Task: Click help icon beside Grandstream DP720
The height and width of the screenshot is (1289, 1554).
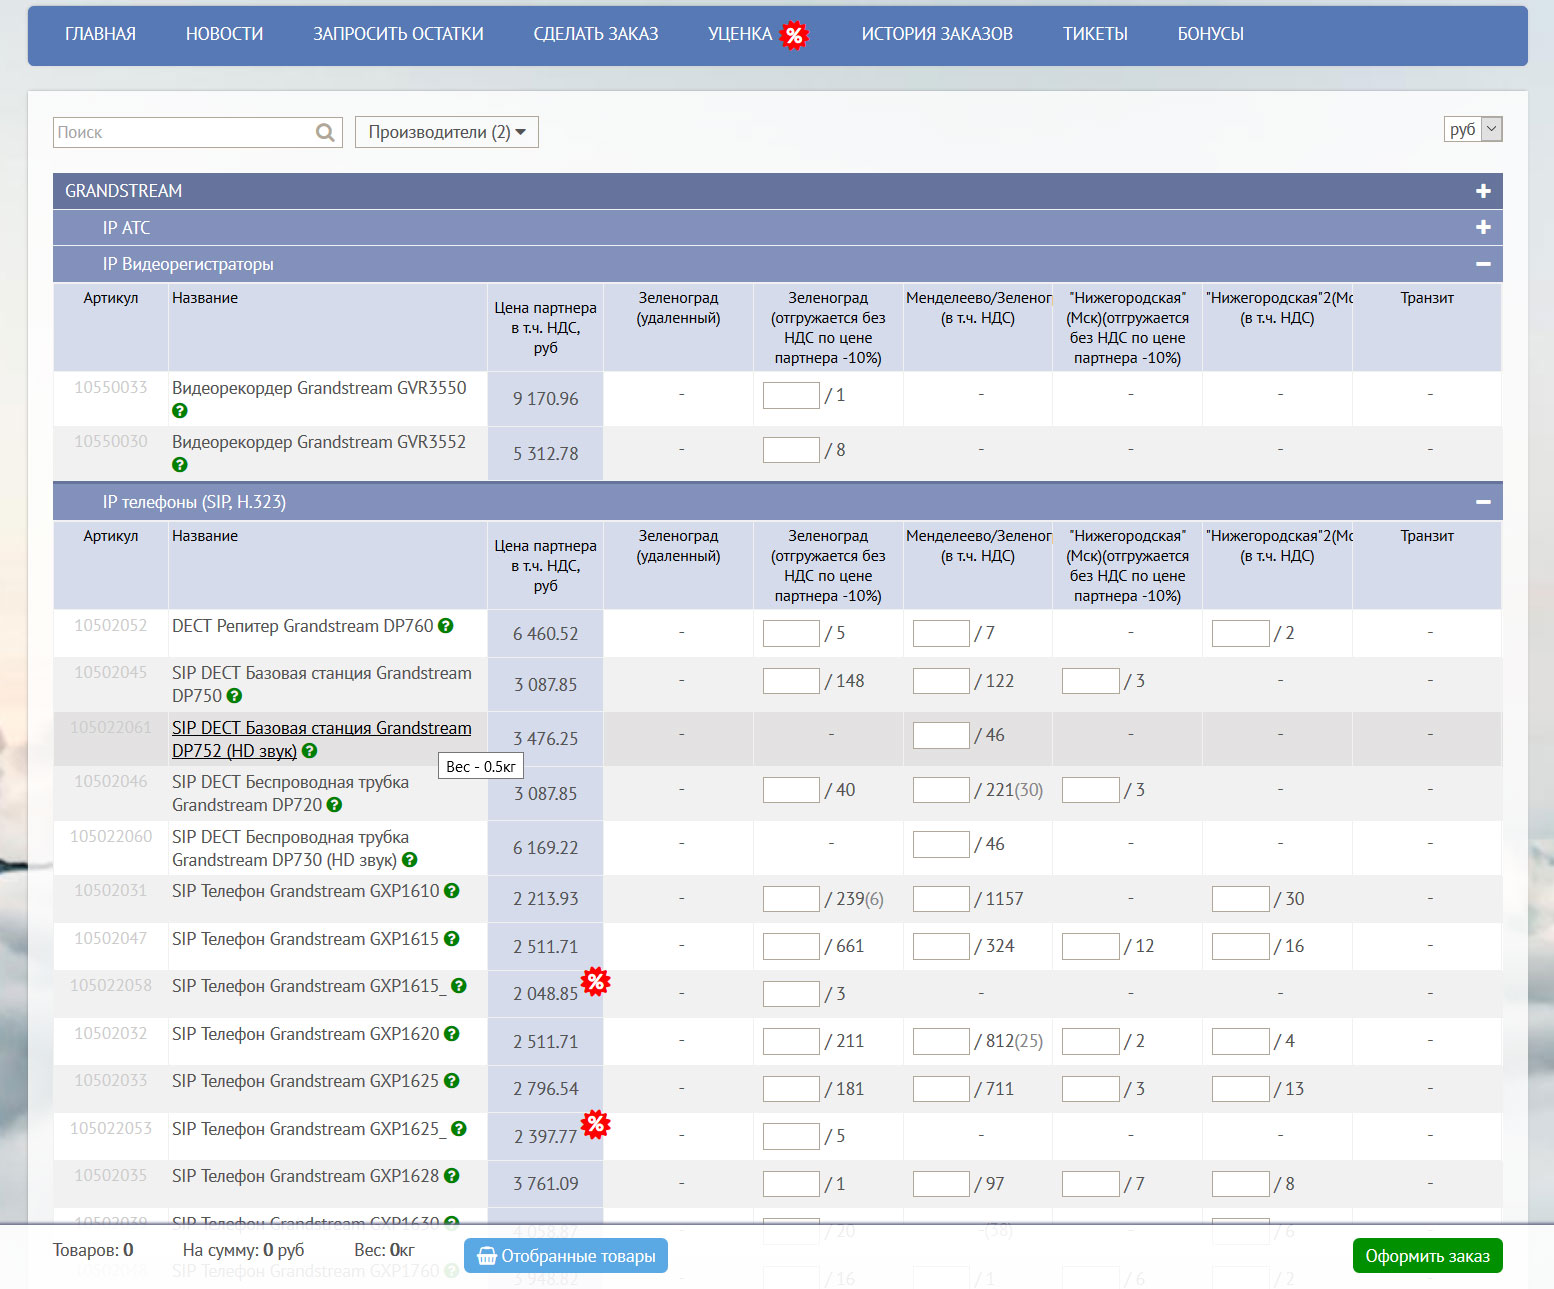Action: 334,805
